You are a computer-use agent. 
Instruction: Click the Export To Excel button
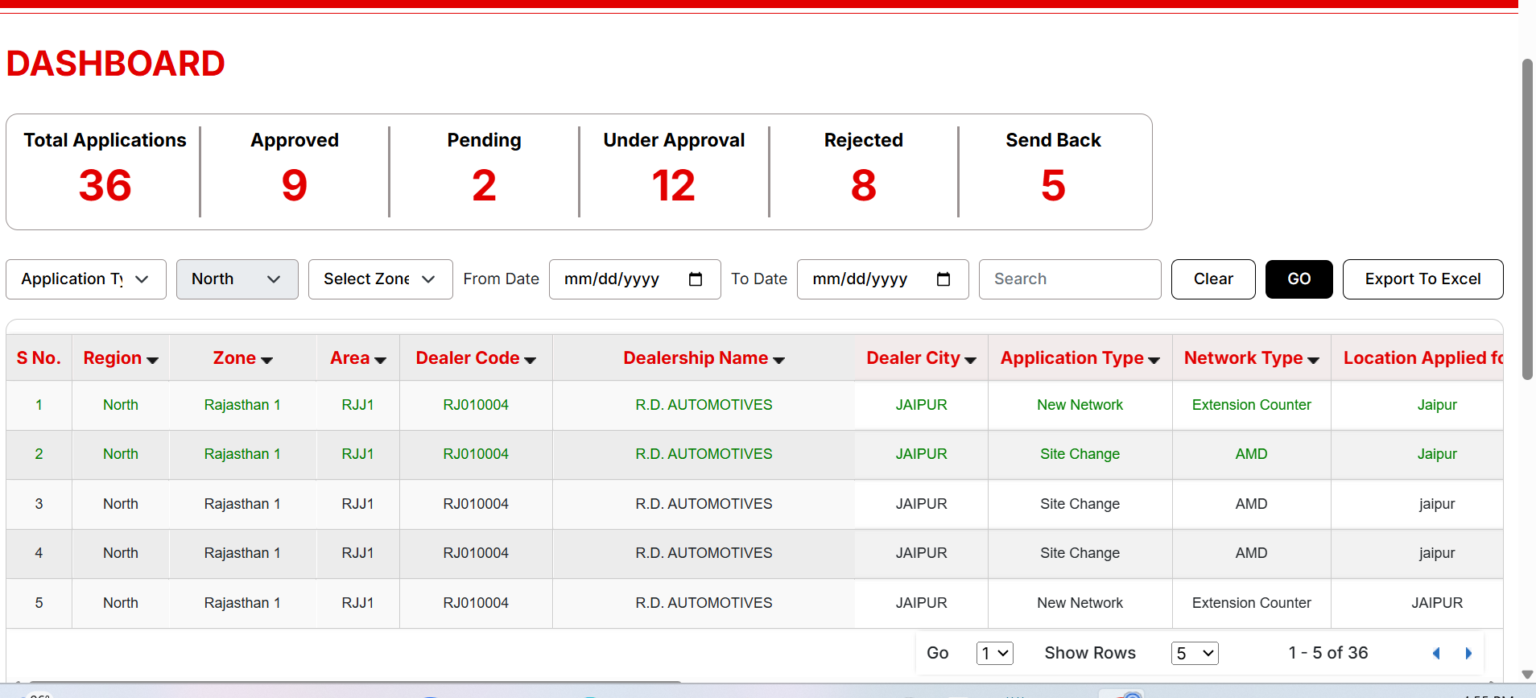point(1423,279)
